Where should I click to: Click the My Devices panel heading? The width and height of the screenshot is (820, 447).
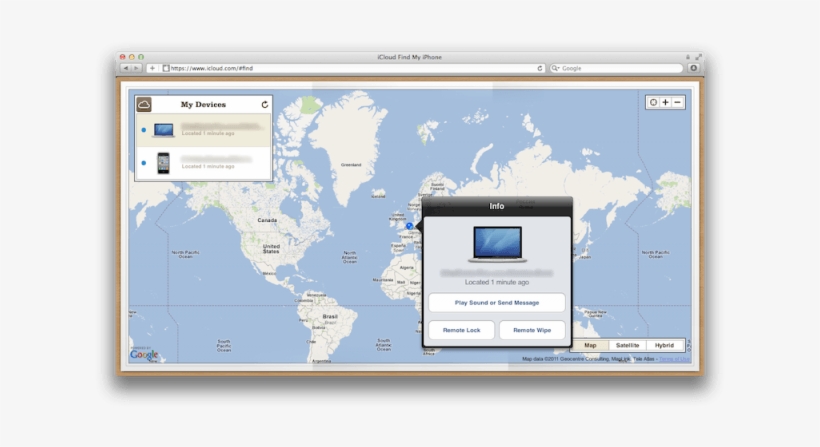click(x=203, y=105)
